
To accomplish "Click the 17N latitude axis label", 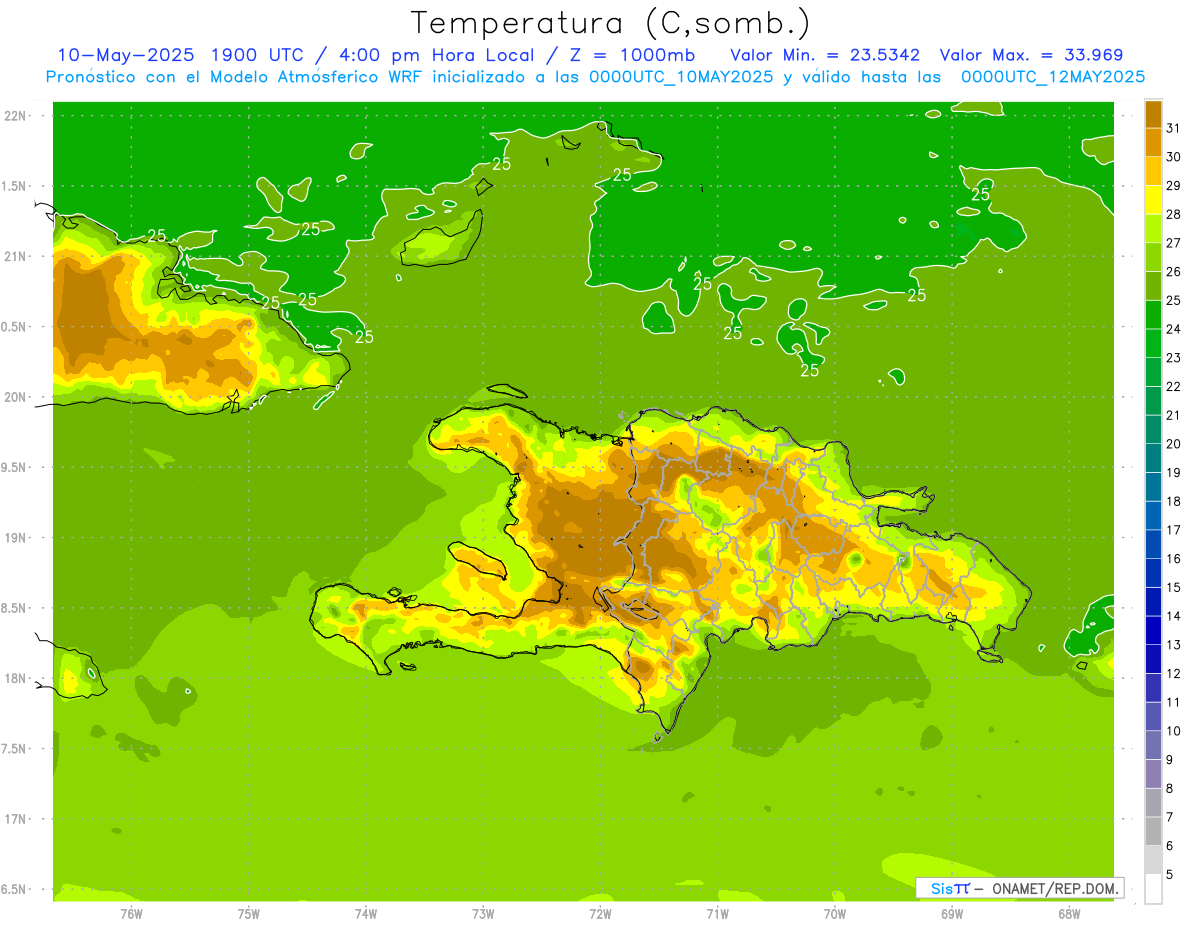I will pyautogui.click(x=14, y=819).
